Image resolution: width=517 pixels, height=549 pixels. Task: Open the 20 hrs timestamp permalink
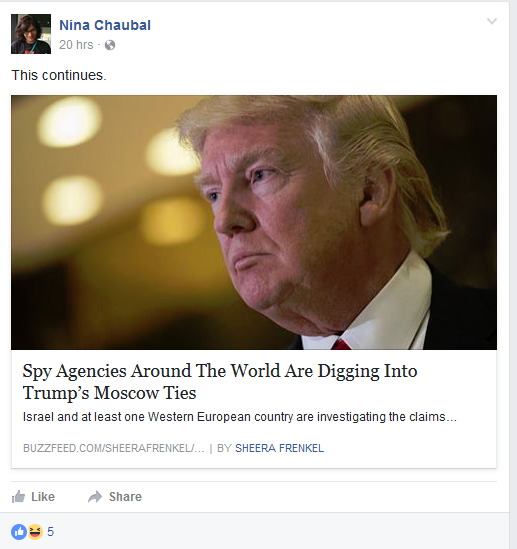[x=76, y=45]
